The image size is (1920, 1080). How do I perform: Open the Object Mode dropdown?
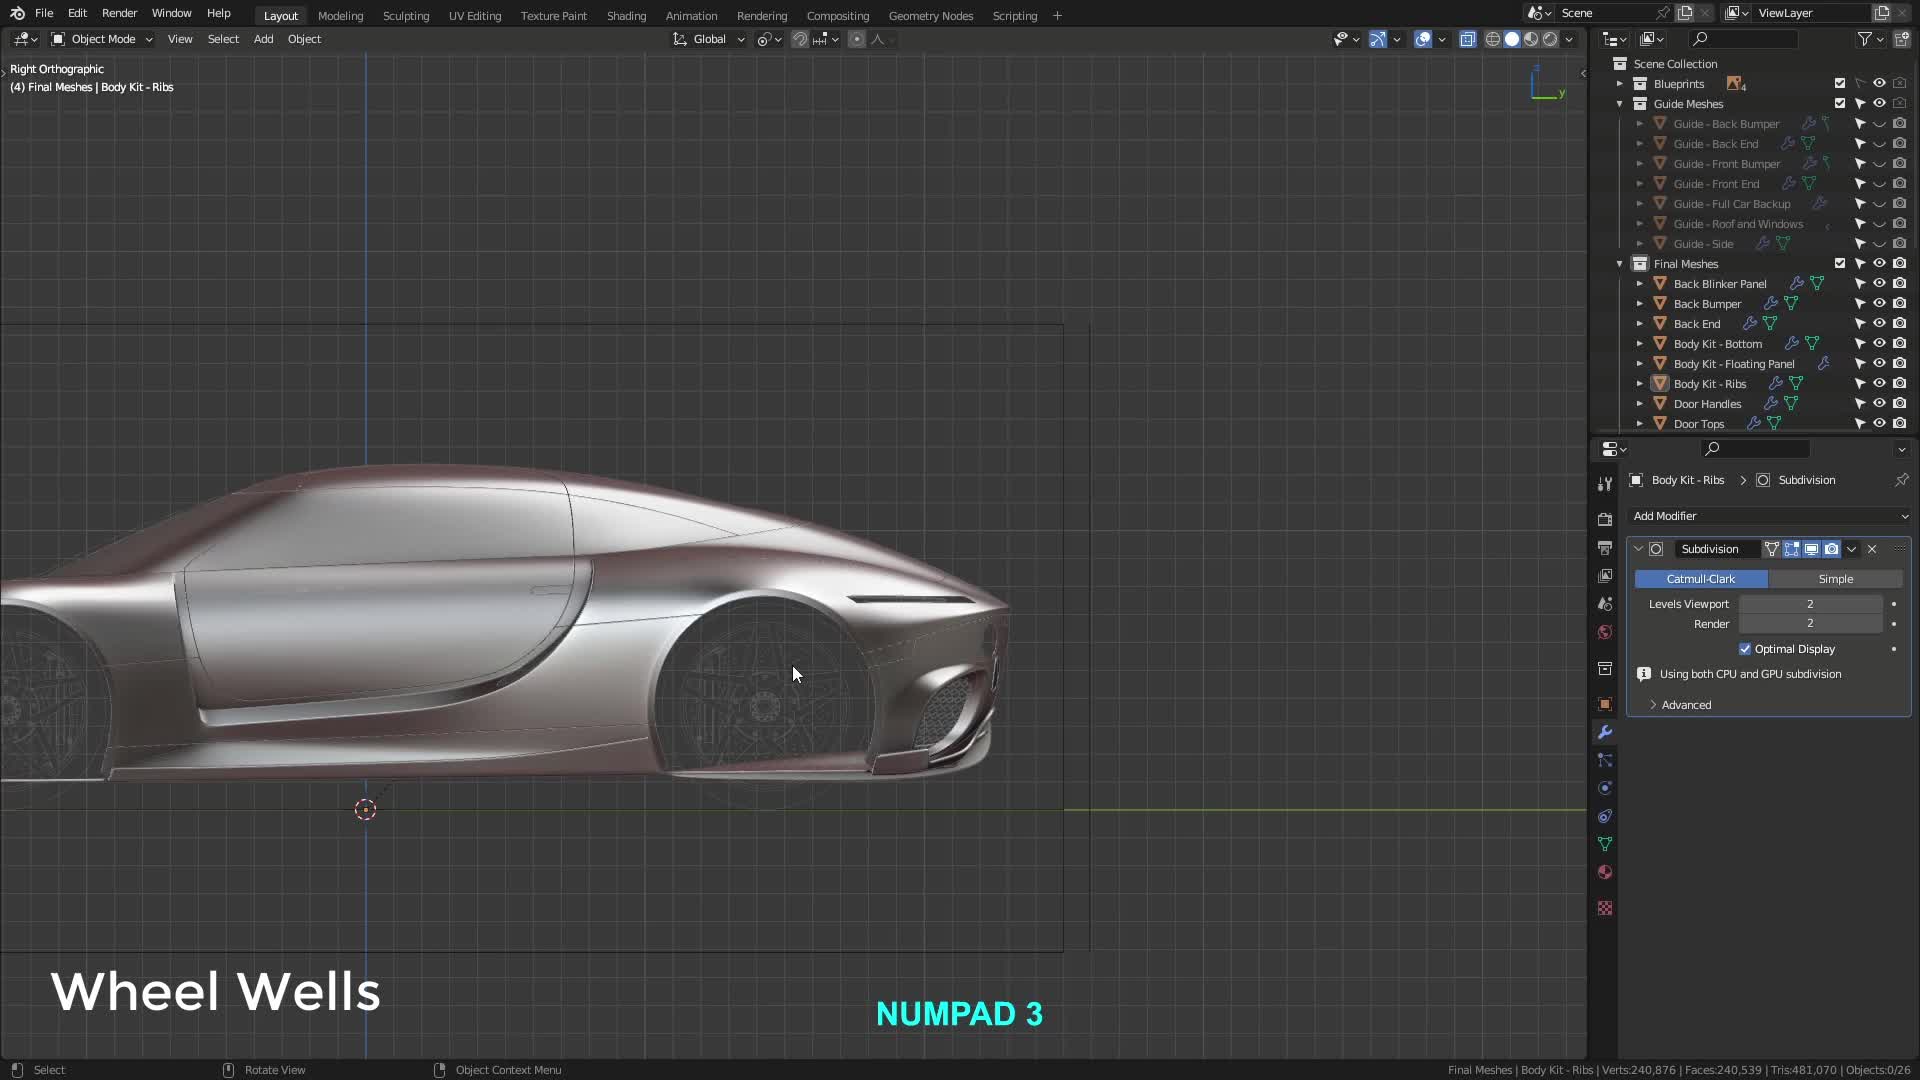point(102,39)
